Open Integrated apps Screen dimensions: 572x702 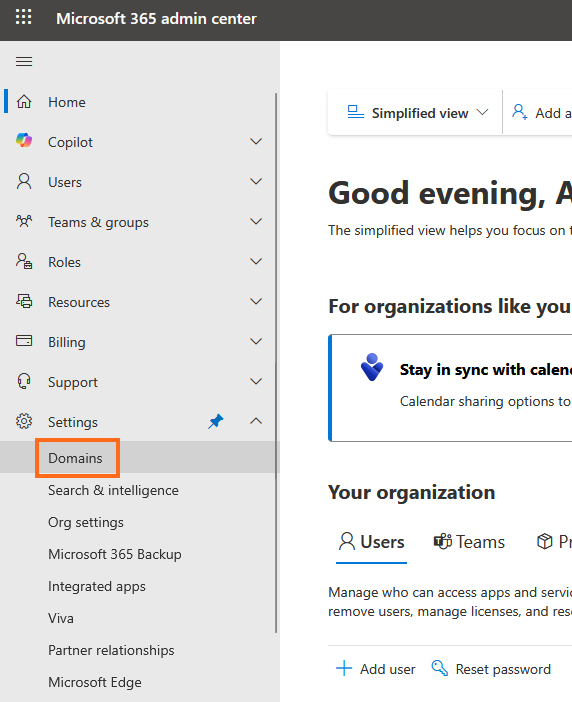click(97, 586)
